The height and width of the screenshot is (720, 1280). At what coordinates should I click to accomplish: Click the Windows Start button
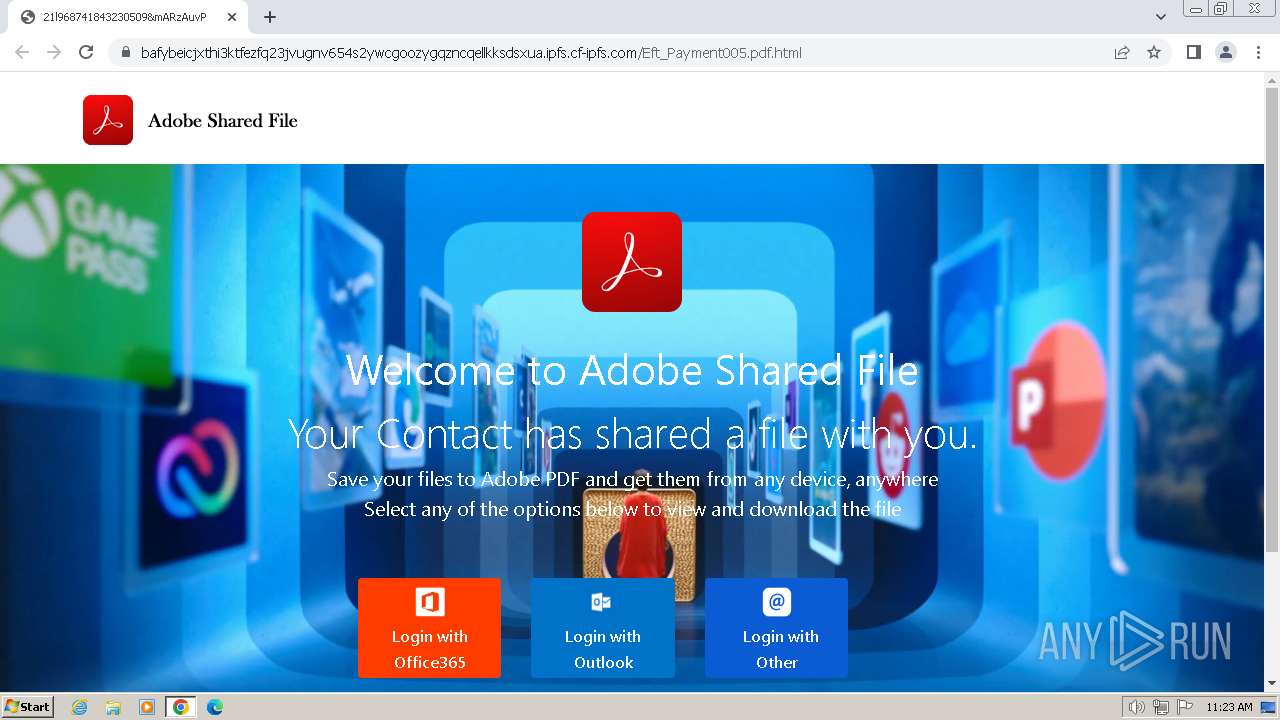(x=28, y=707)
